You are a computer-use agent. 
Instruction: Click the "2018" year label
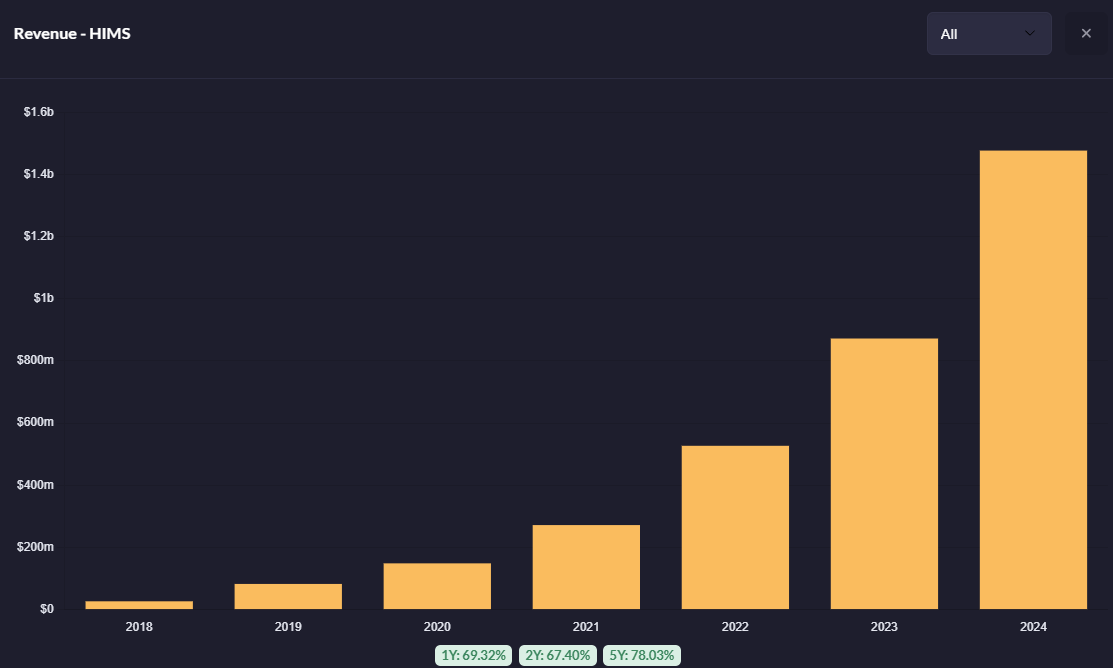coord(139,627)
